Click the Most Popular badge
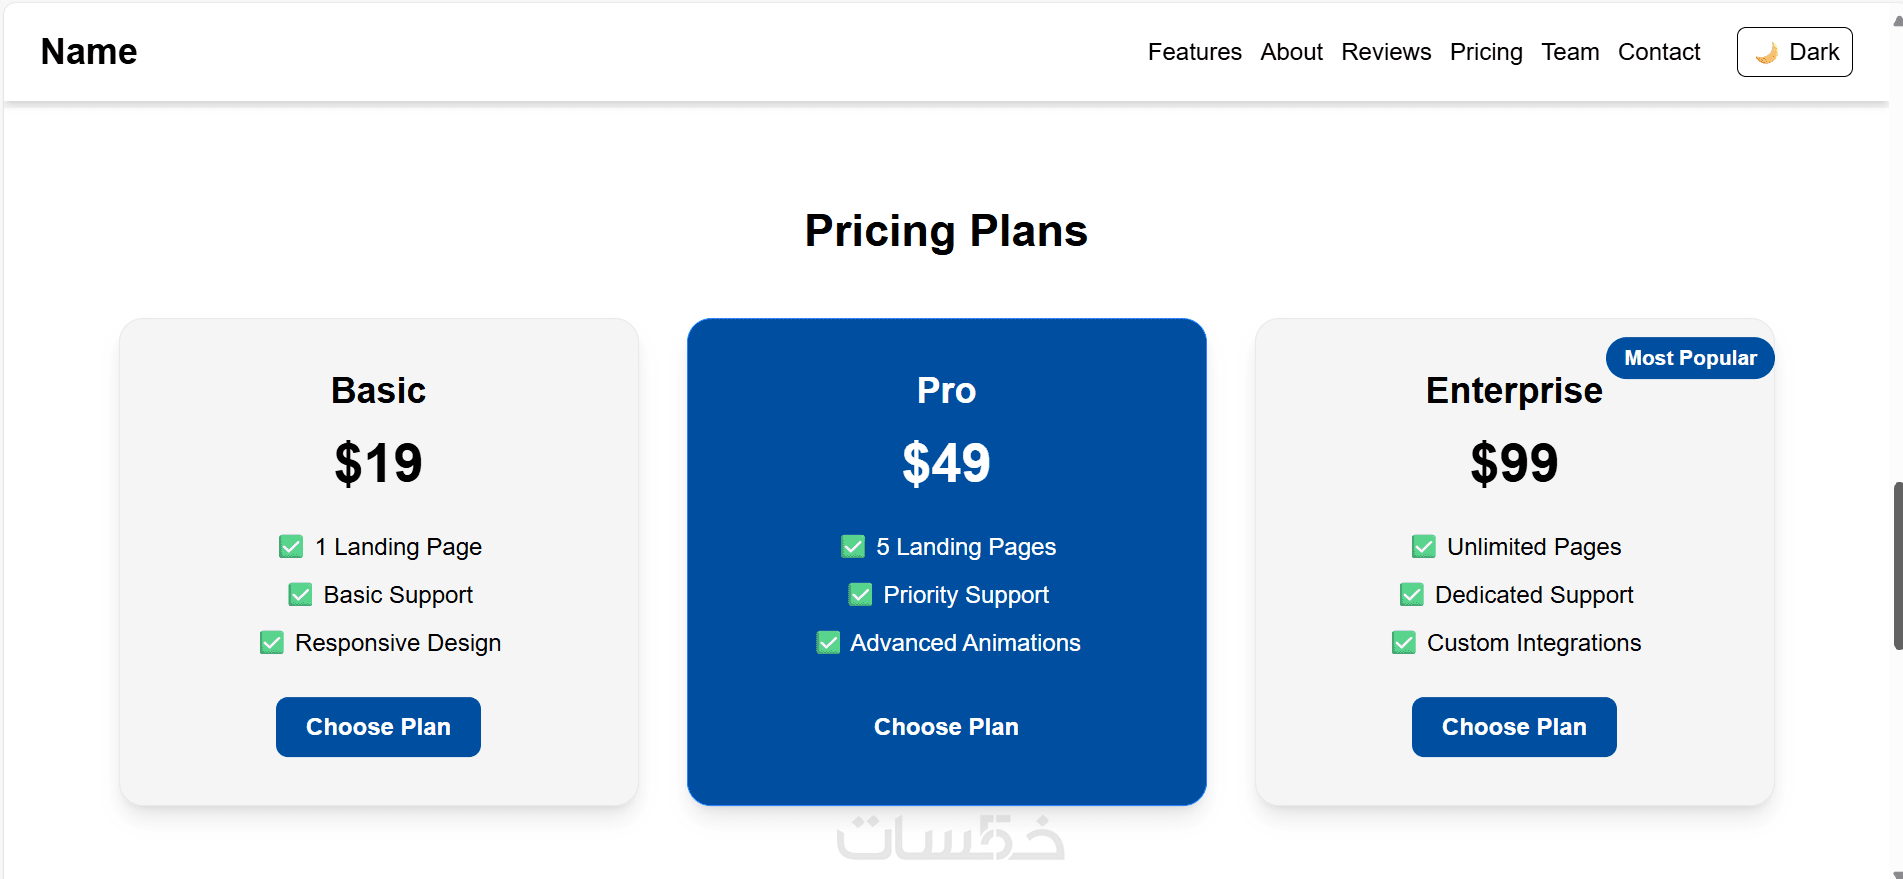 coord(1690,358)
